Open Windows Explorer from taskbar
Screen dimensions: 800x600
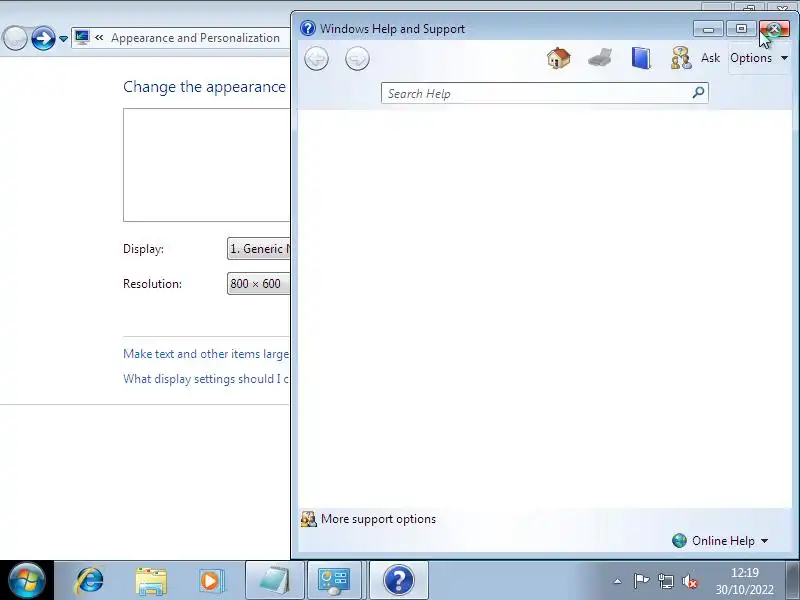151,581
